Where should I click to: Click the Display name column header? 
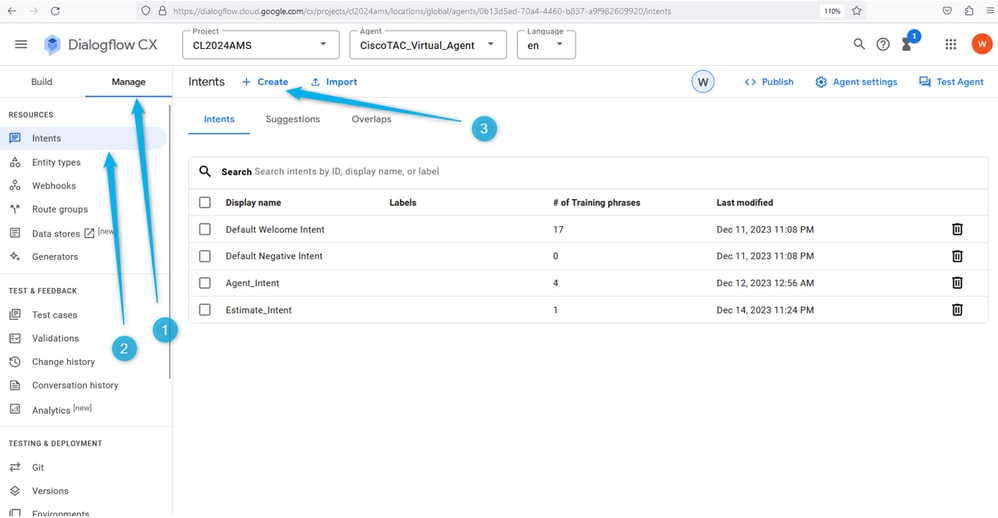(x=253, y=202)
